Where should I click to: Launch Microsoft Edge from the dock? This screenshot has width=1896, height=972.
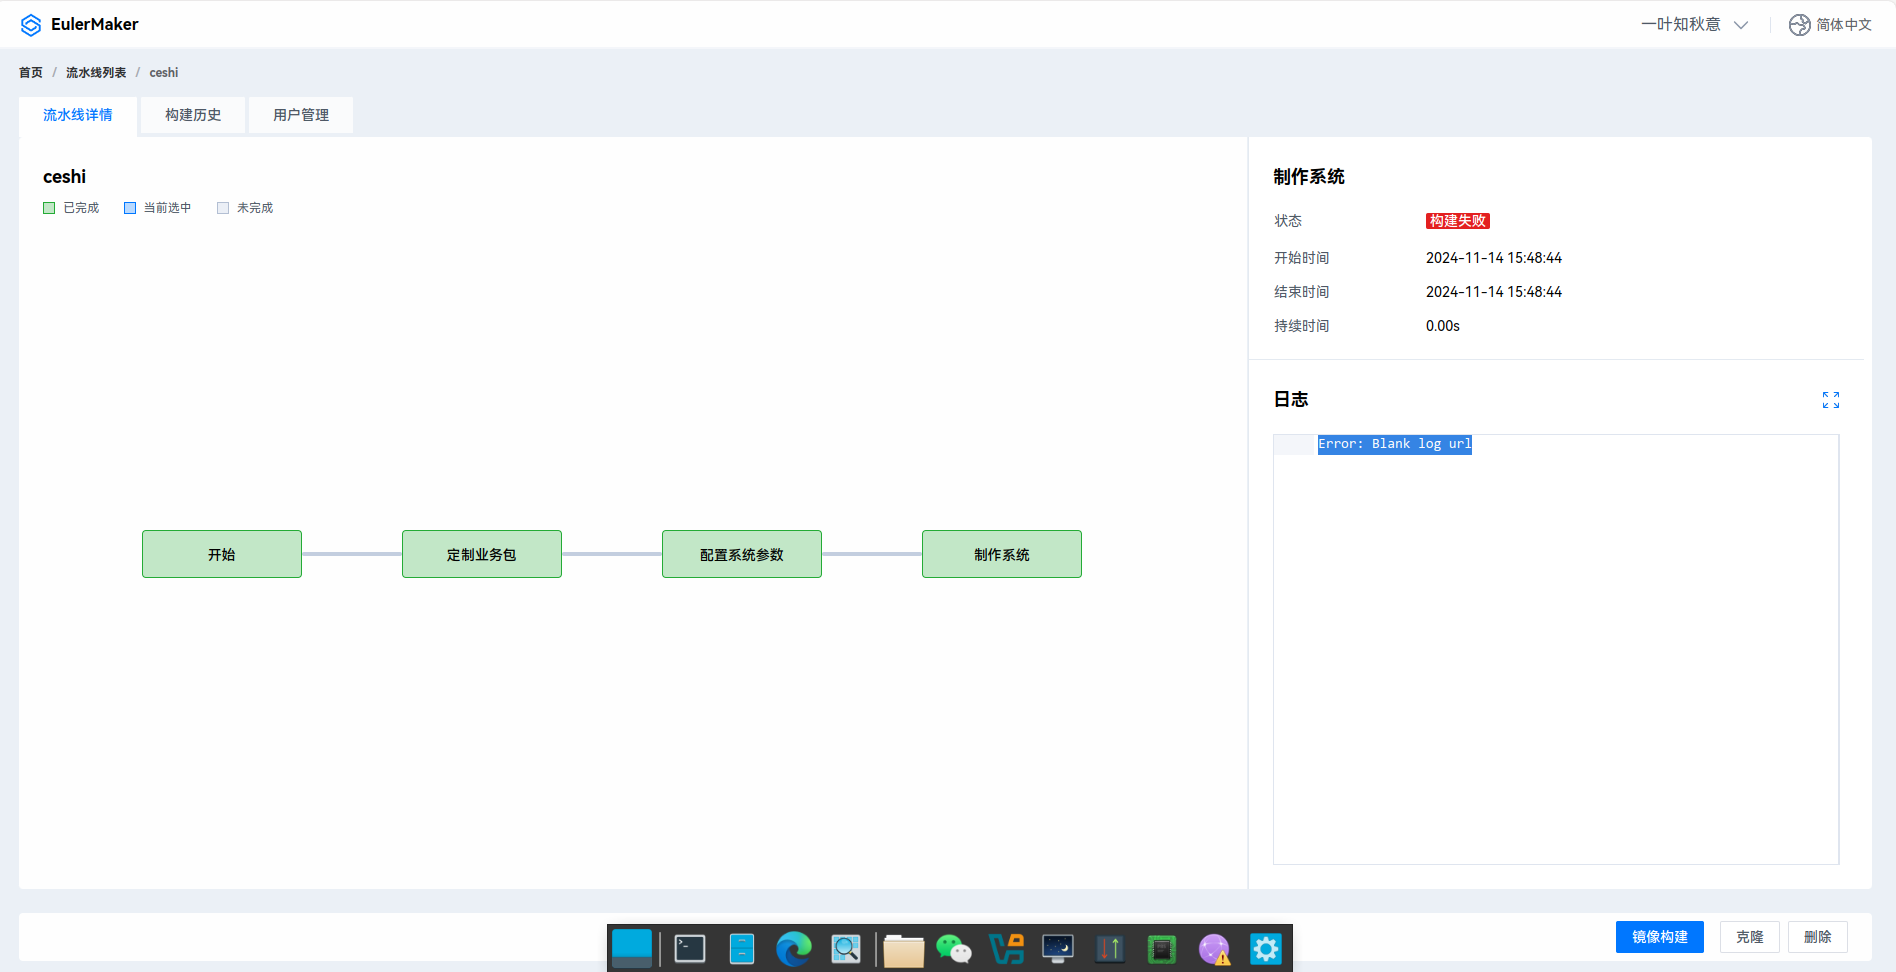pos(794,948)
